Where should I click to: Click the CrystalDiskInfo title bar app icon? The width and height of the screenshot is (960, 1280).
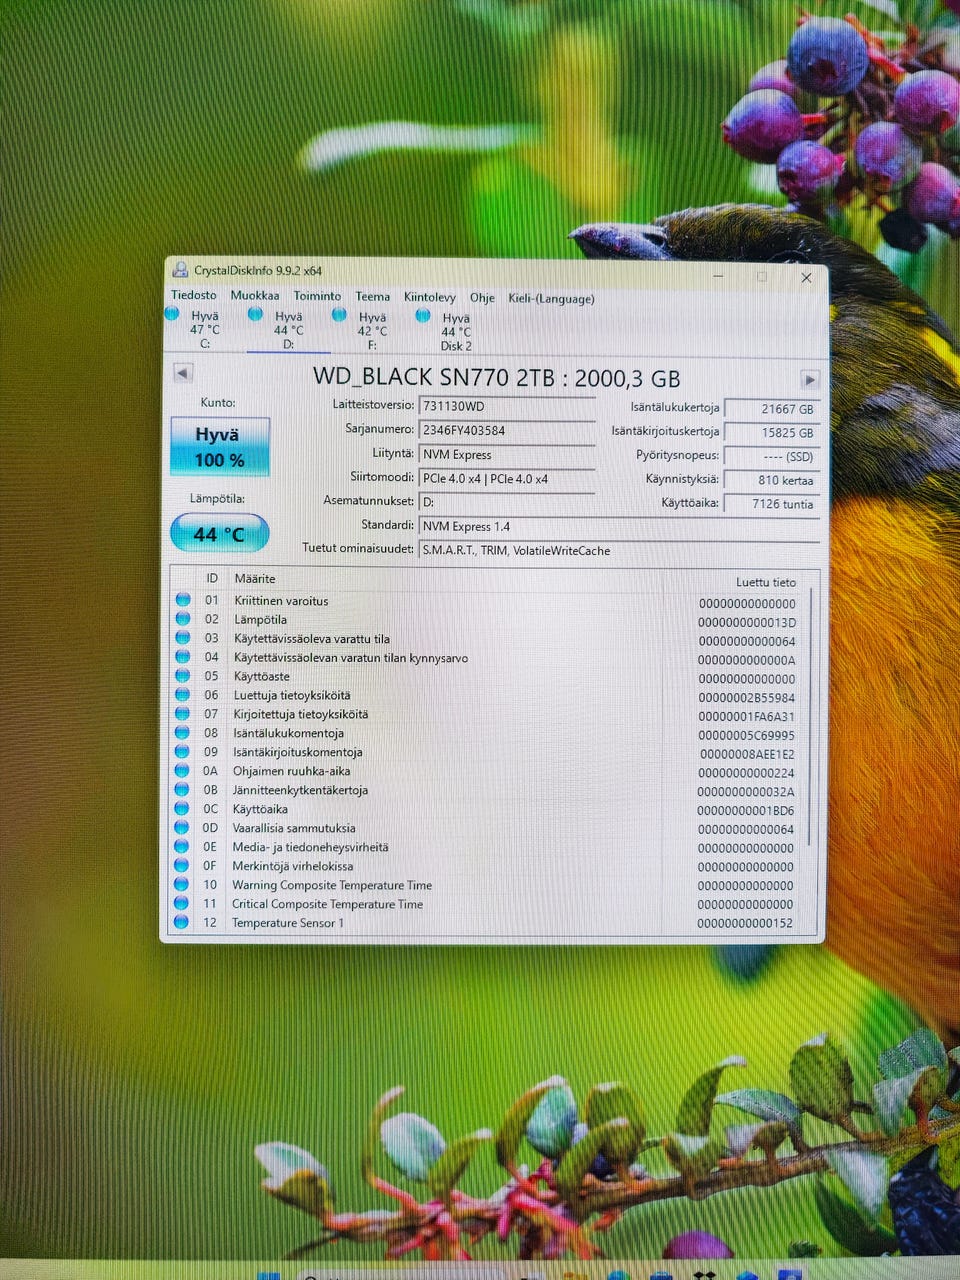[180, 269]
